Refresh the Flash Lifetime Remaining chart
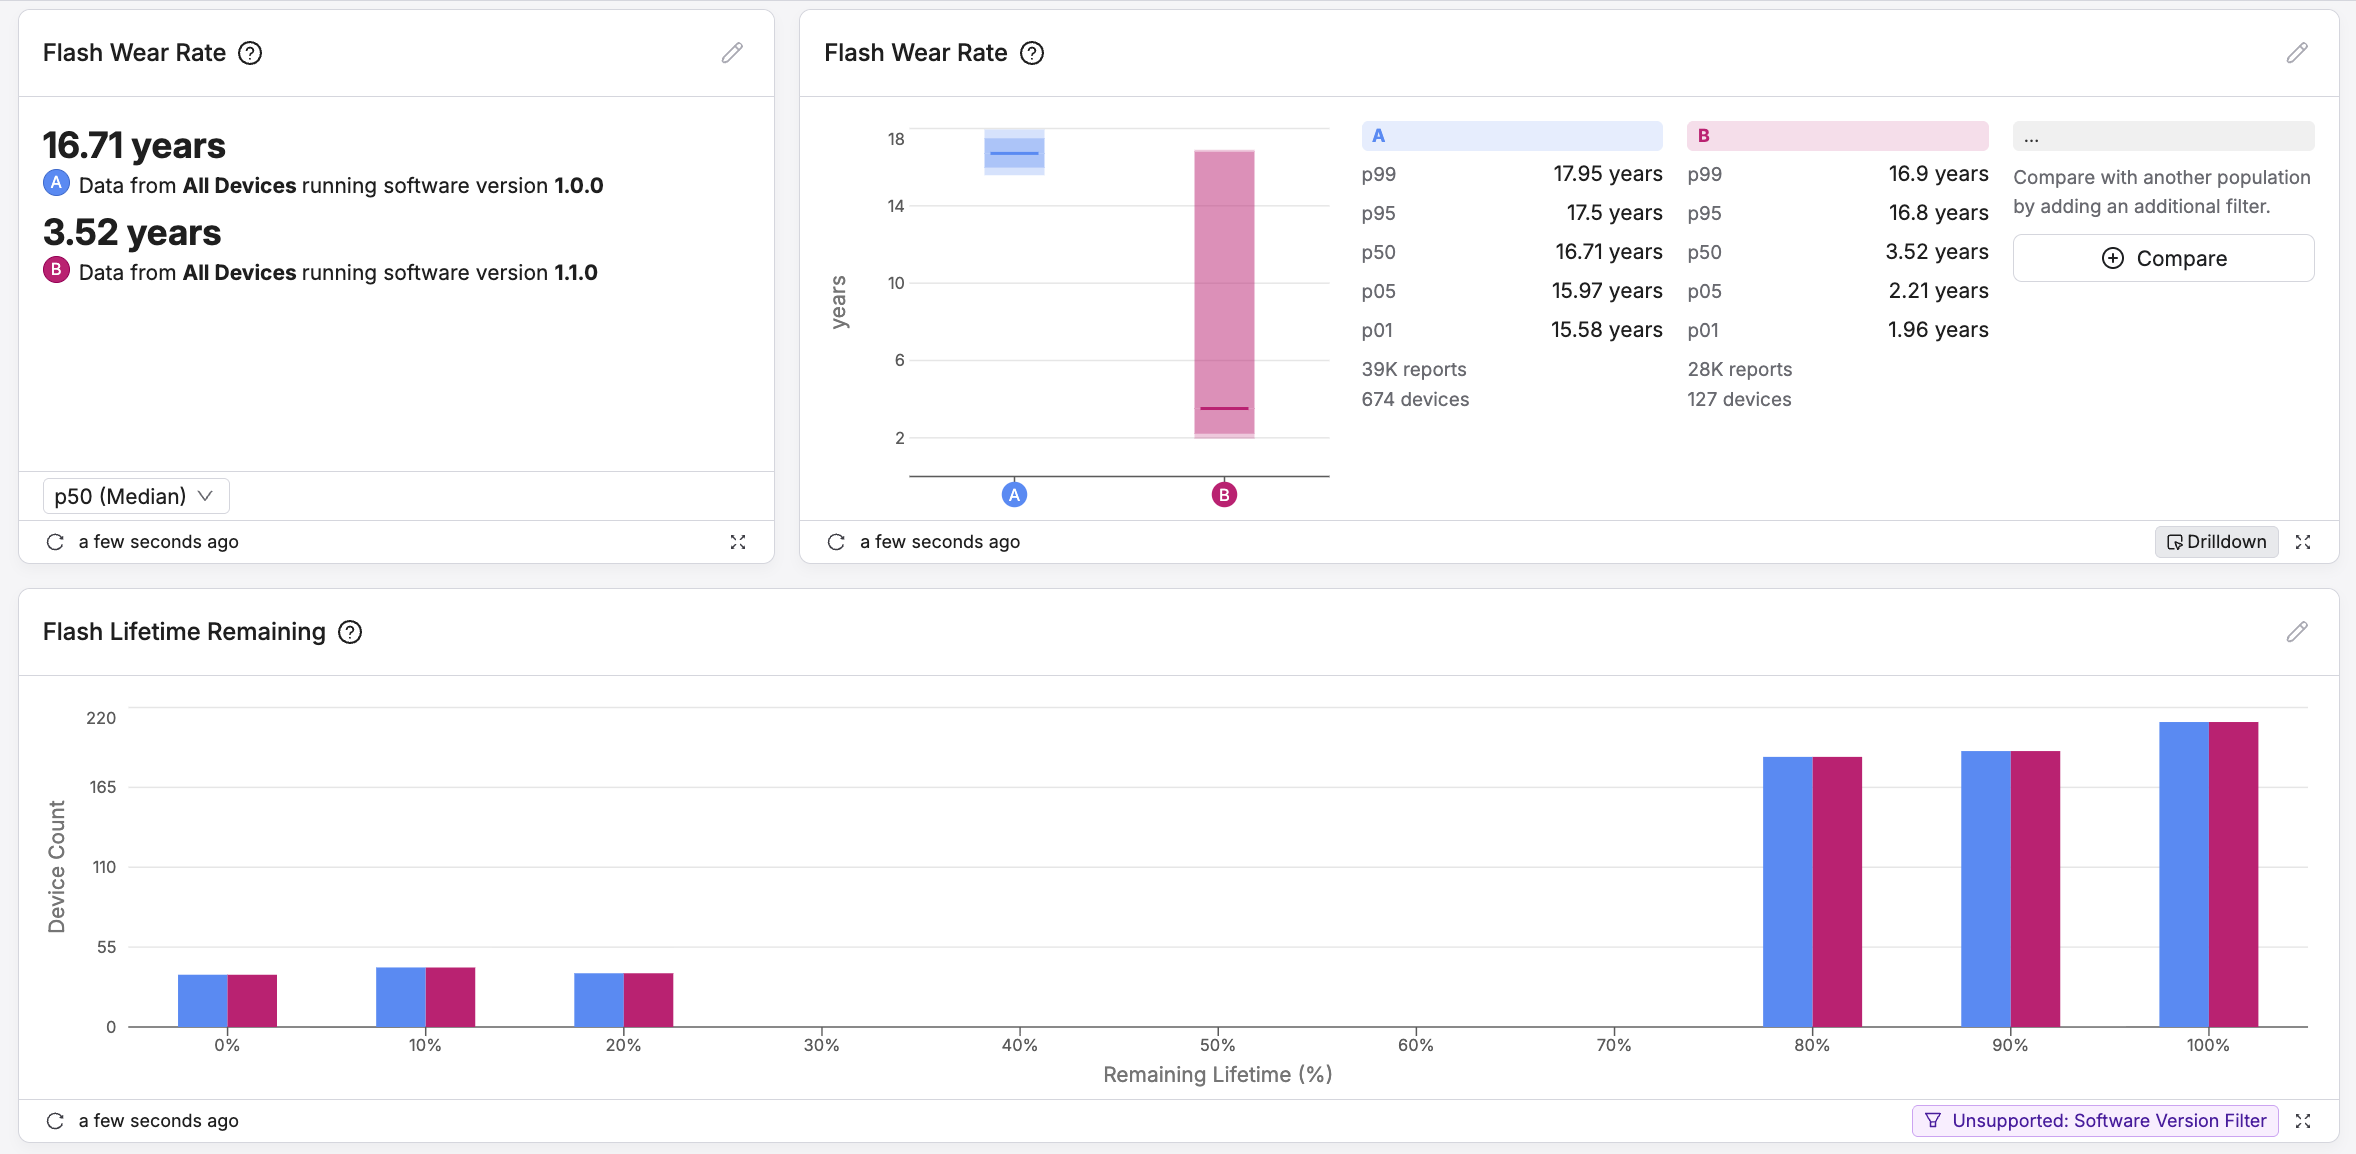Screen dimensions: 2356x1154 click(53, 1120)
